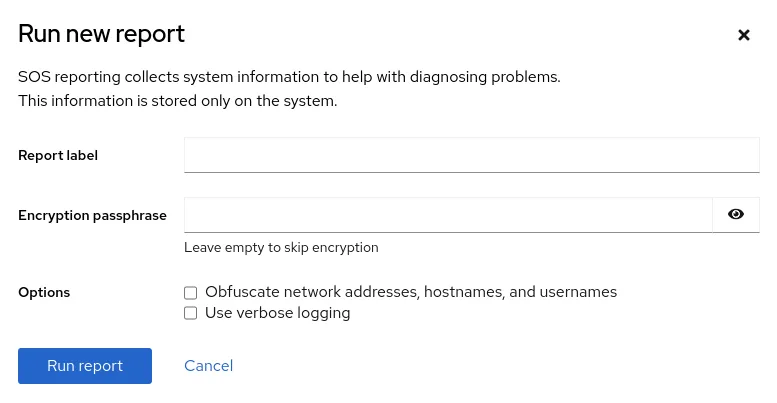Click the 'Options' section caption
Screen dimensions: 777x403
coord(44,293)
